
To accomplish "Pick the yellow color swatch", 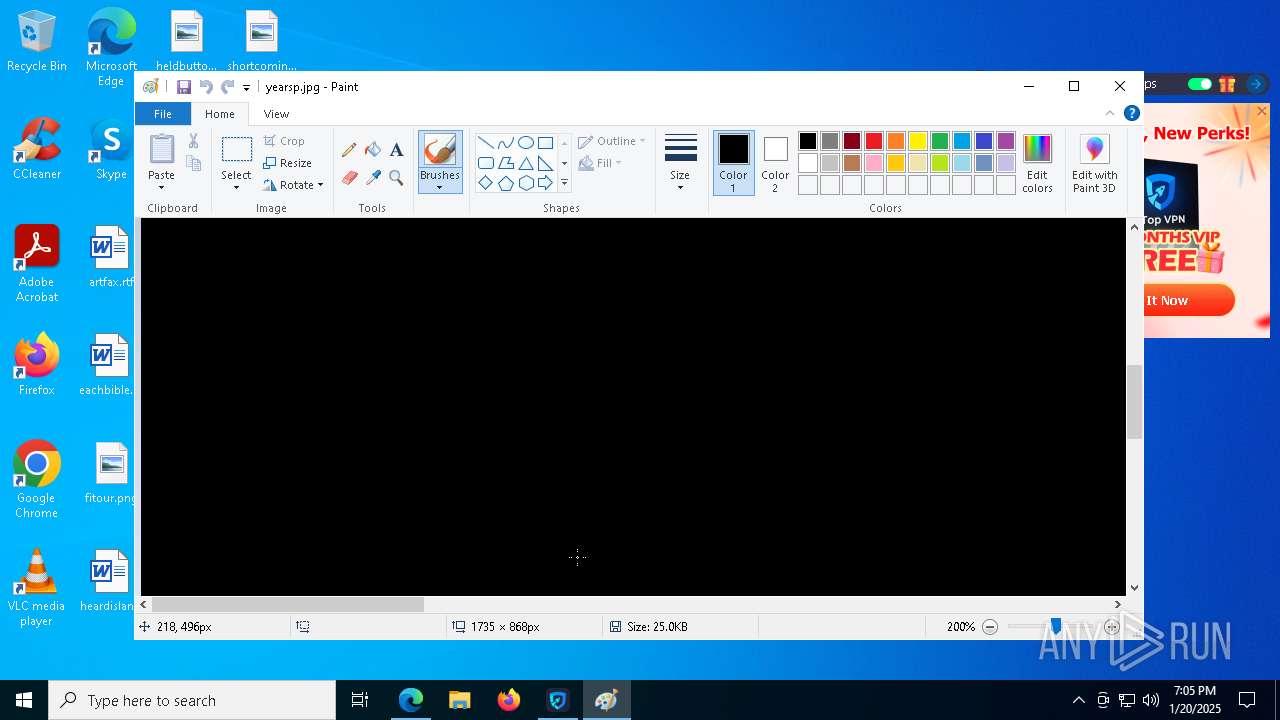I will pos(918,141).
